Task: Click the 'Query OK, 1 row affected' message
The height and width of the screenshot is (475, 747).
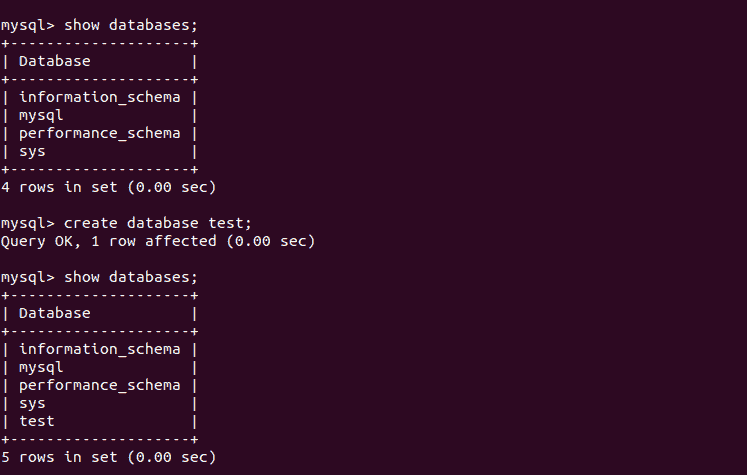Action: click(158, 241)
